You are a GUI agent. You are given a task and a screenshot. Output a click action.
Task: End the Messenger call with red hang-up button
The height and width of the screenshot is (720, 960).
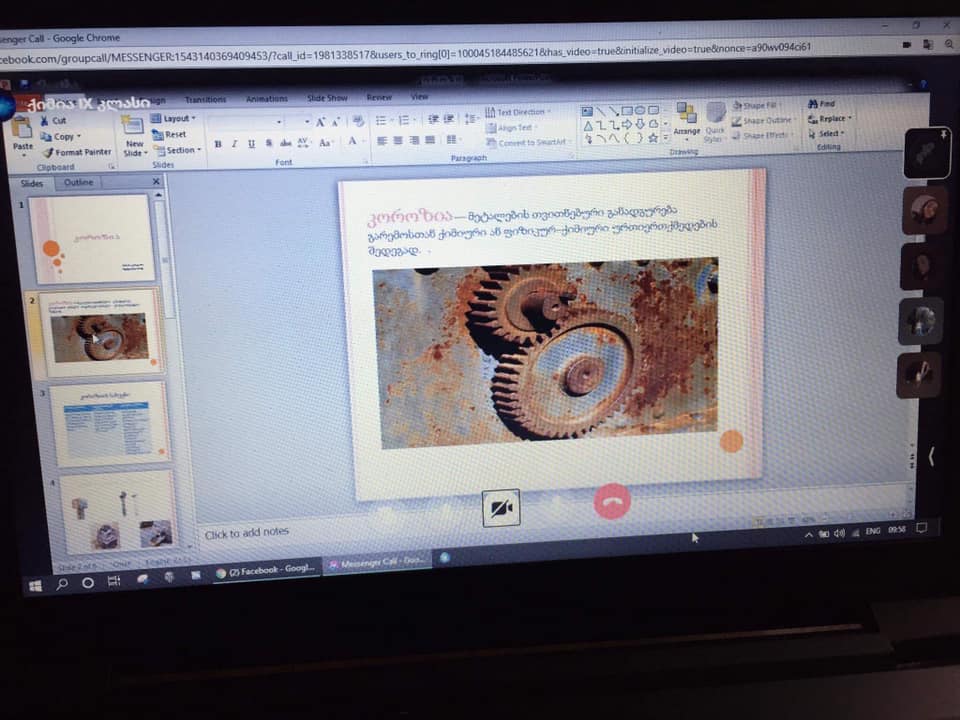coord(612,501)
